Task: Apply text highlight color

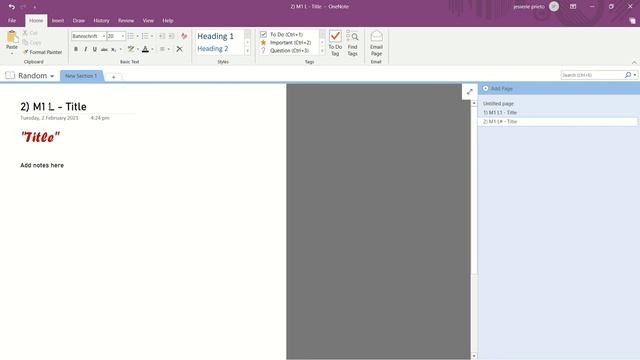Action: pos(131,49)
